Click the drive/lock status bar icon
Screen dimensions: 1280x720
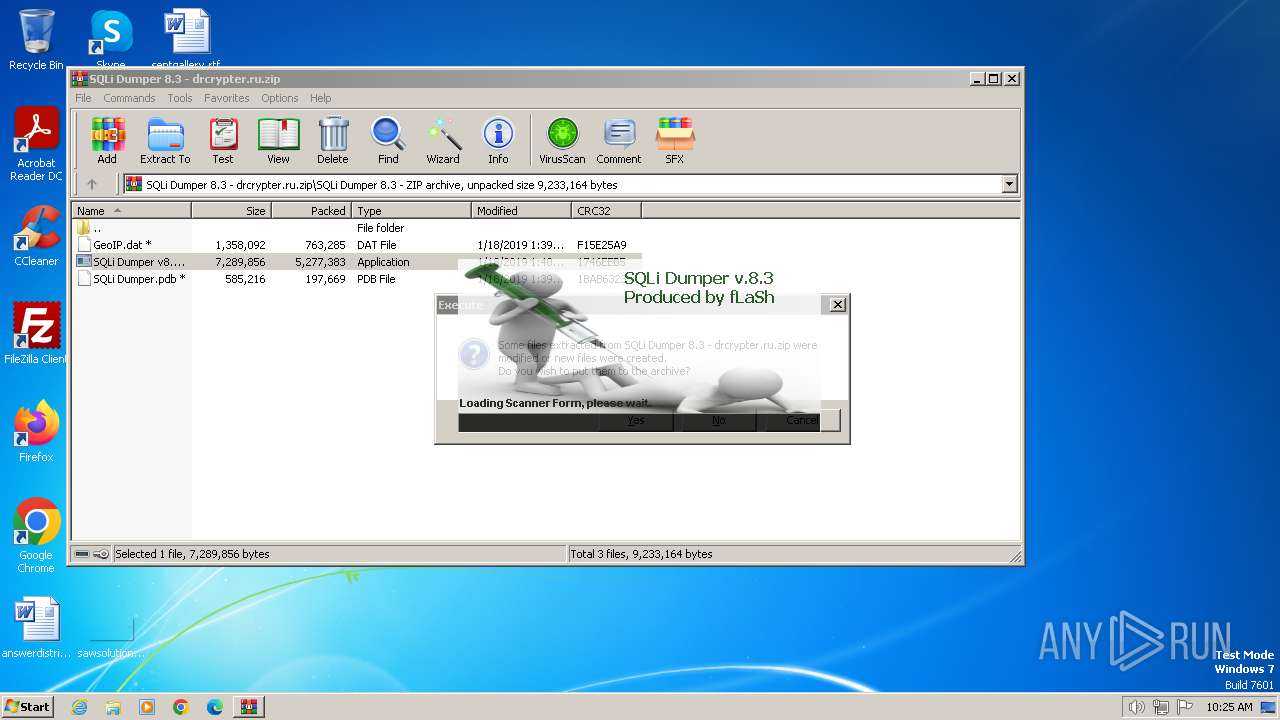click(92, 554)
